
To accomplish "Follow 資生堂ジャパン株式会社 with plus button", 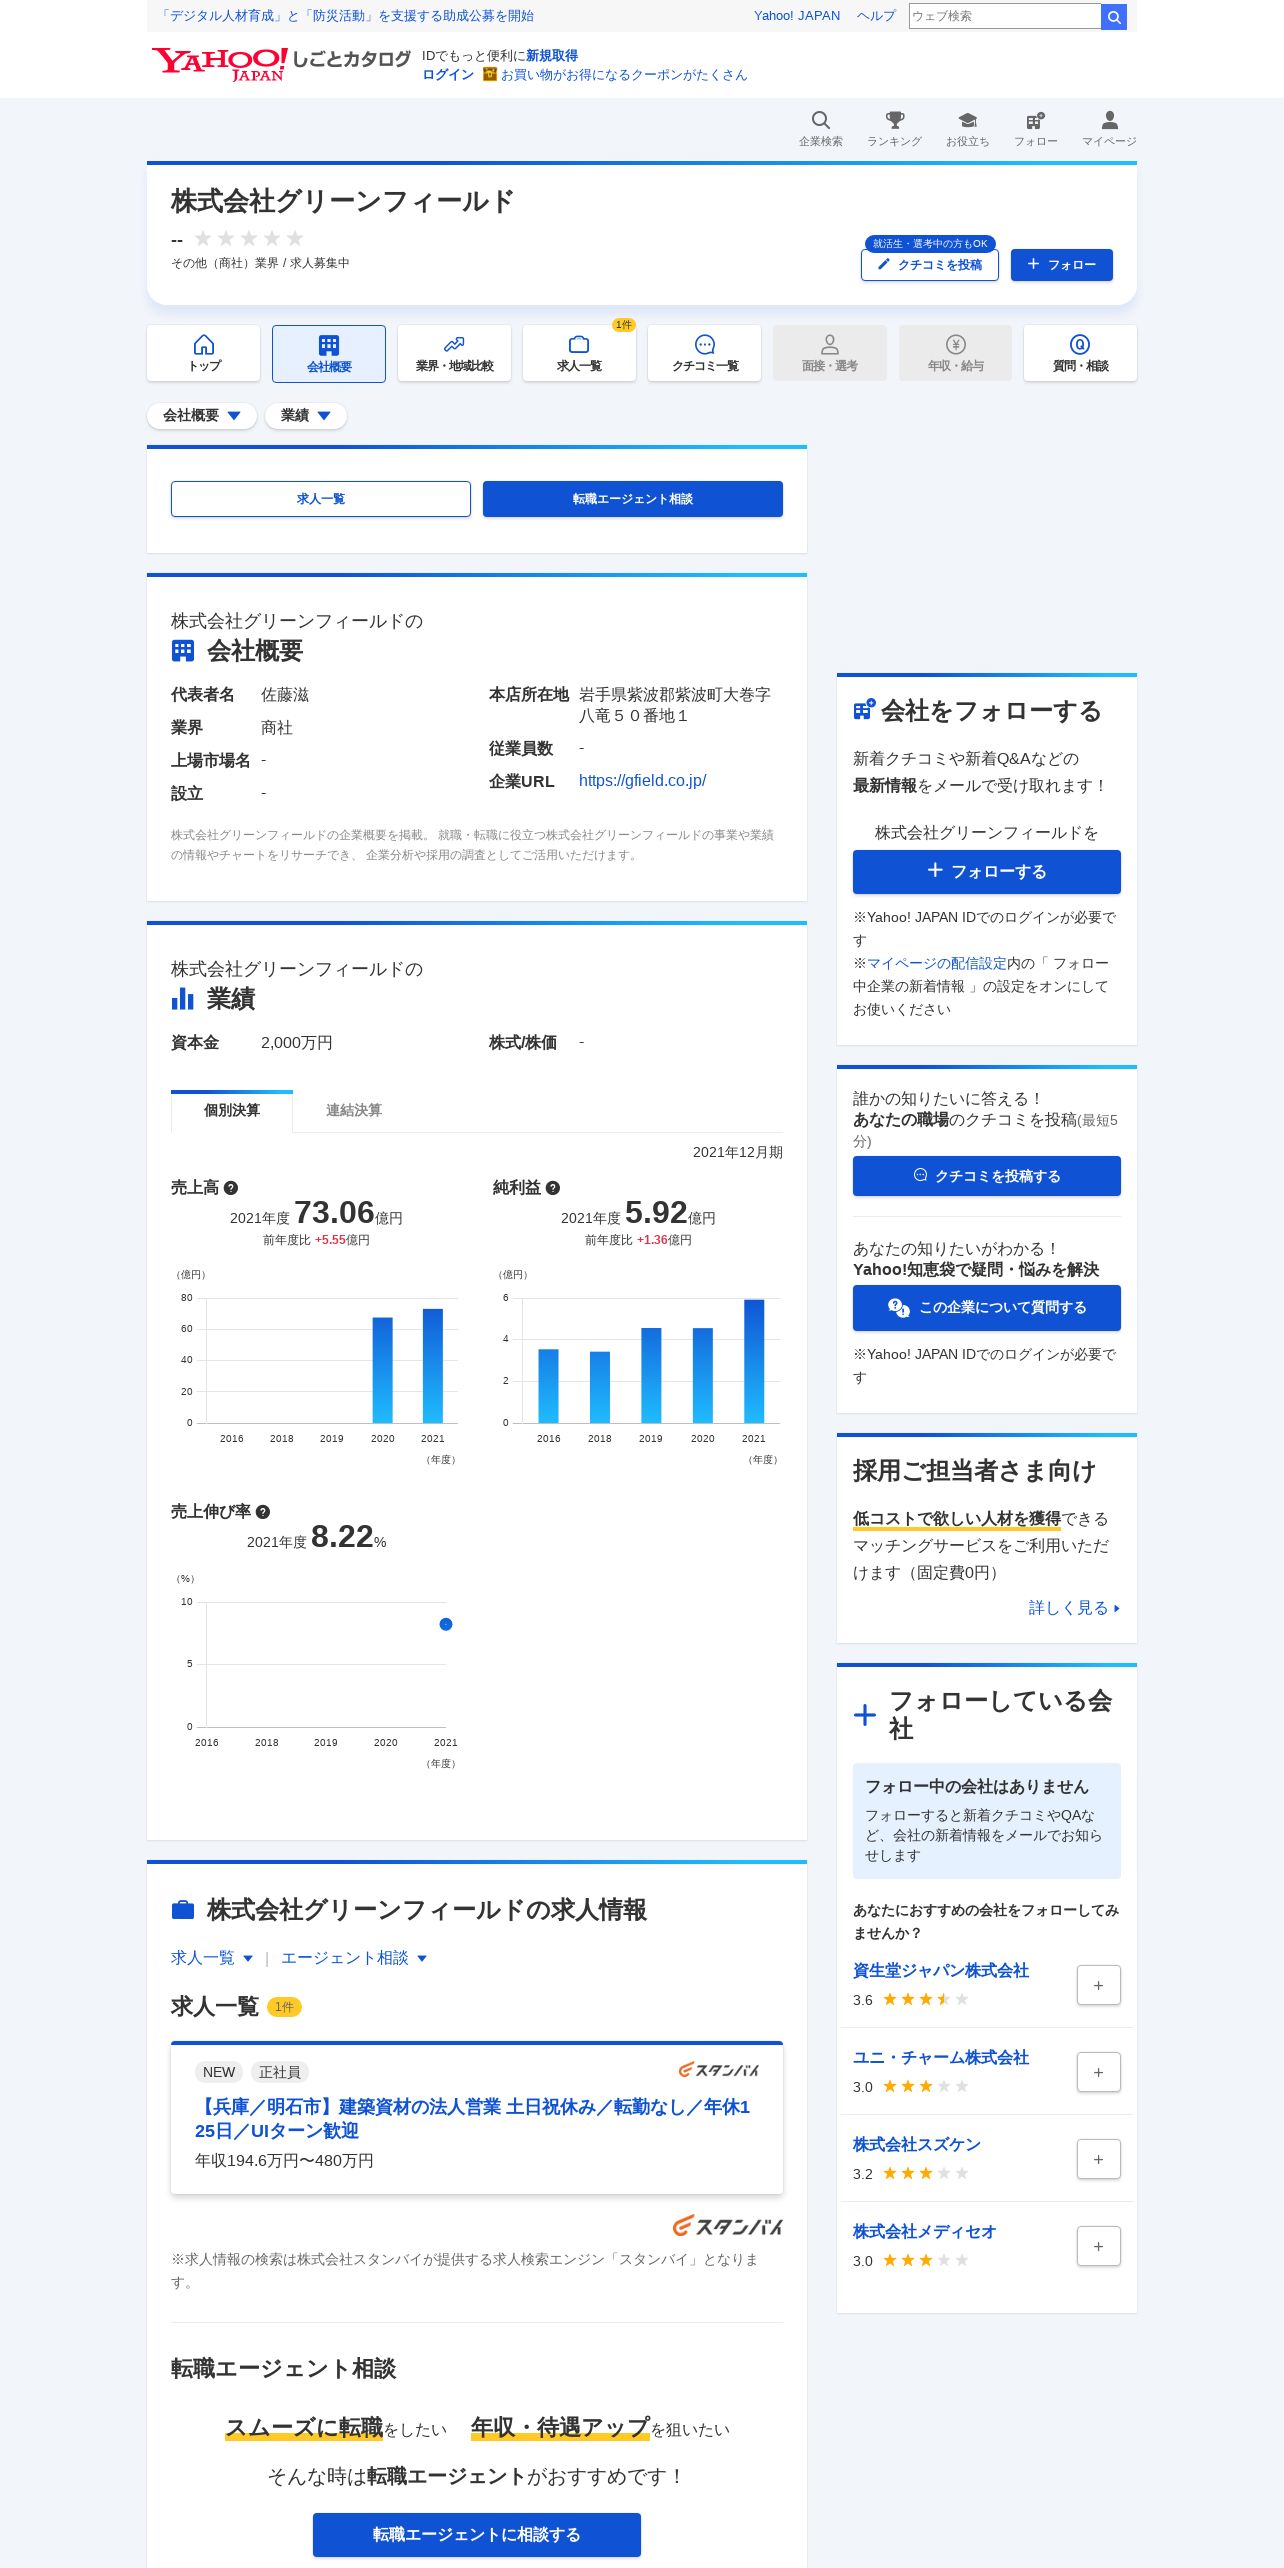I will pos(1098,1985).
